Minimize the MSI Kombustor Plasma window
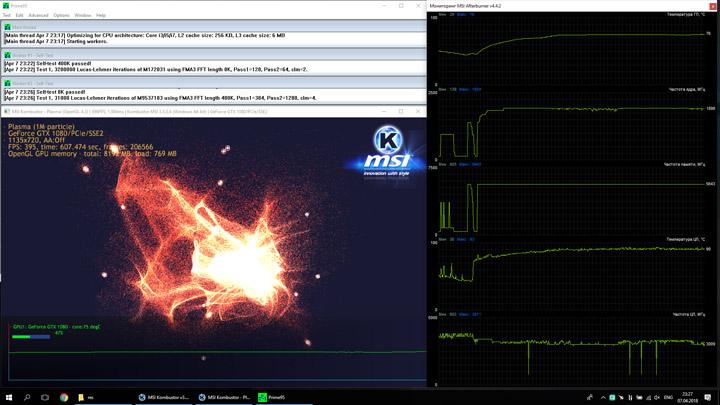 coord(384,112)
